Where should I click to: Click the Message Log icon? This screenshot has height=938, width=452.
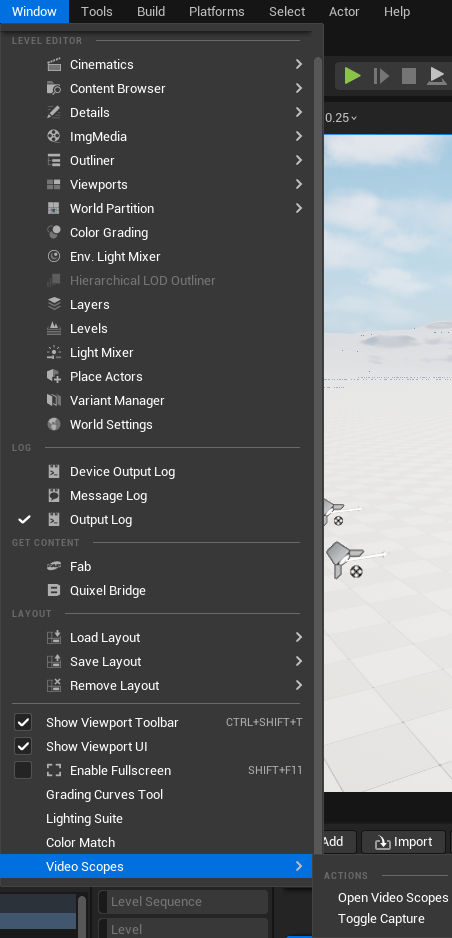pos(54,495)
